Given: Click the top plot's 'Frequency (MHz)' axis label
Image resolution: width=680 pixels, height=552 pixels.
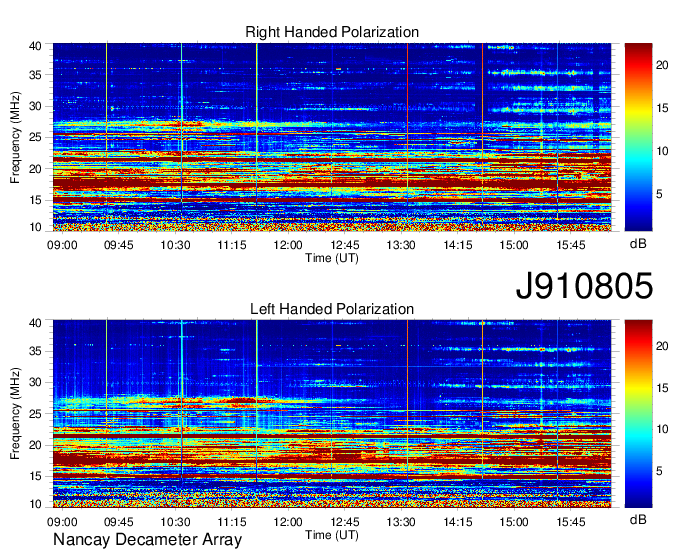Looking at the screenshot, I should click(x=15, y=137).
